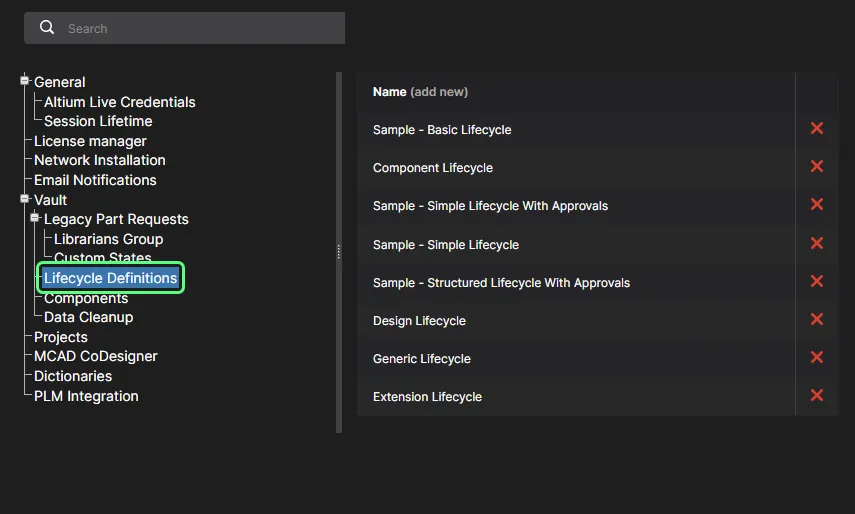
Task: Remove the Design Lifecycle definition
Action: coord(817,320)
